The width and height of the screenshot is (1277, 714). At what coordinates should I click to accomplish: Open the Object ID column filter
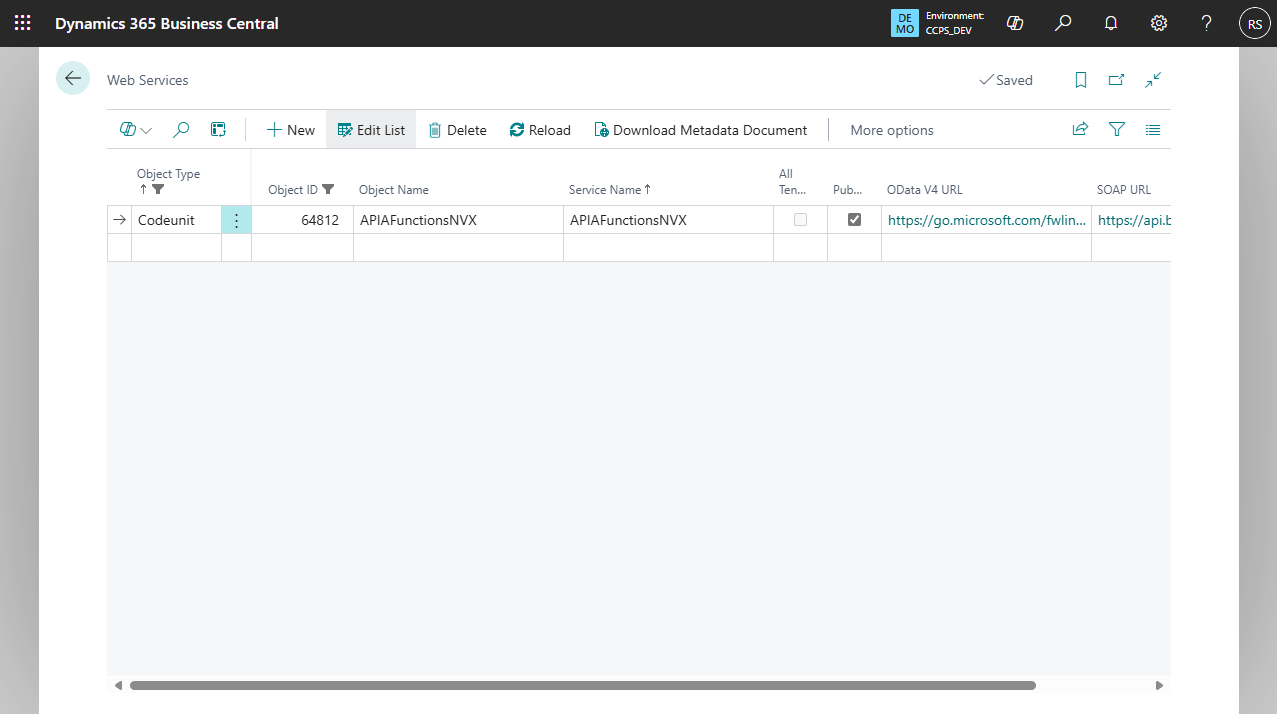328,189
